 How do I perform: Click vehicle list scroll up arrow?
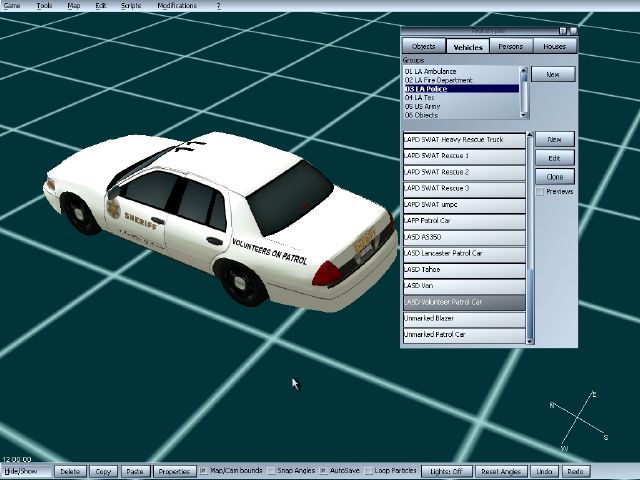[x=530, y=135]
